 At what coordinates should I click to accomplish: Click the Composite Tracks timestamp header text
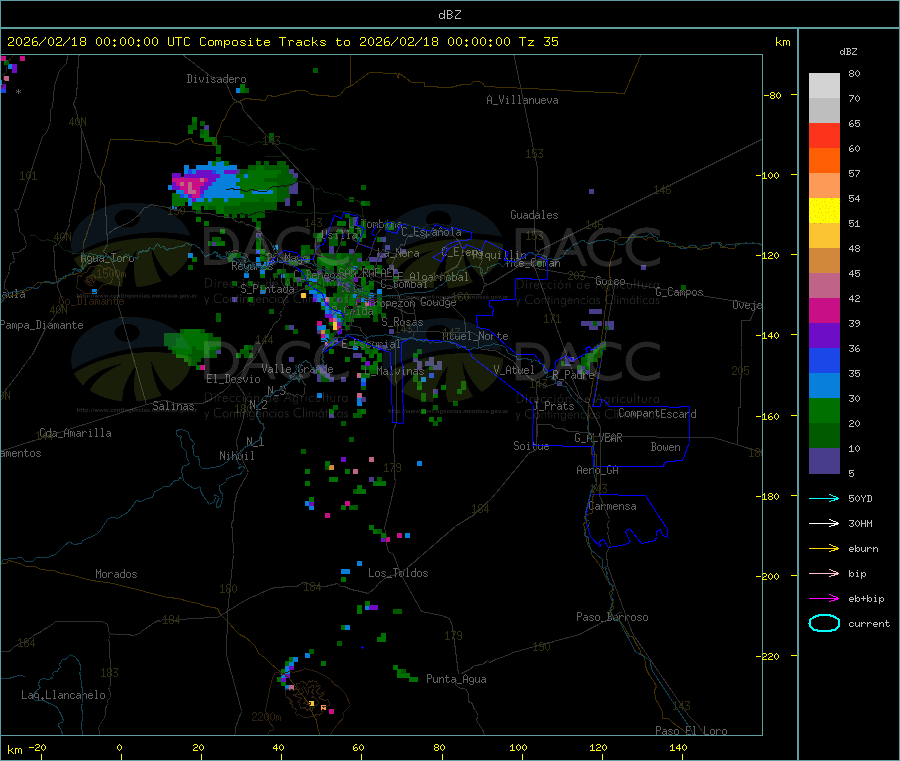[282, 42]
